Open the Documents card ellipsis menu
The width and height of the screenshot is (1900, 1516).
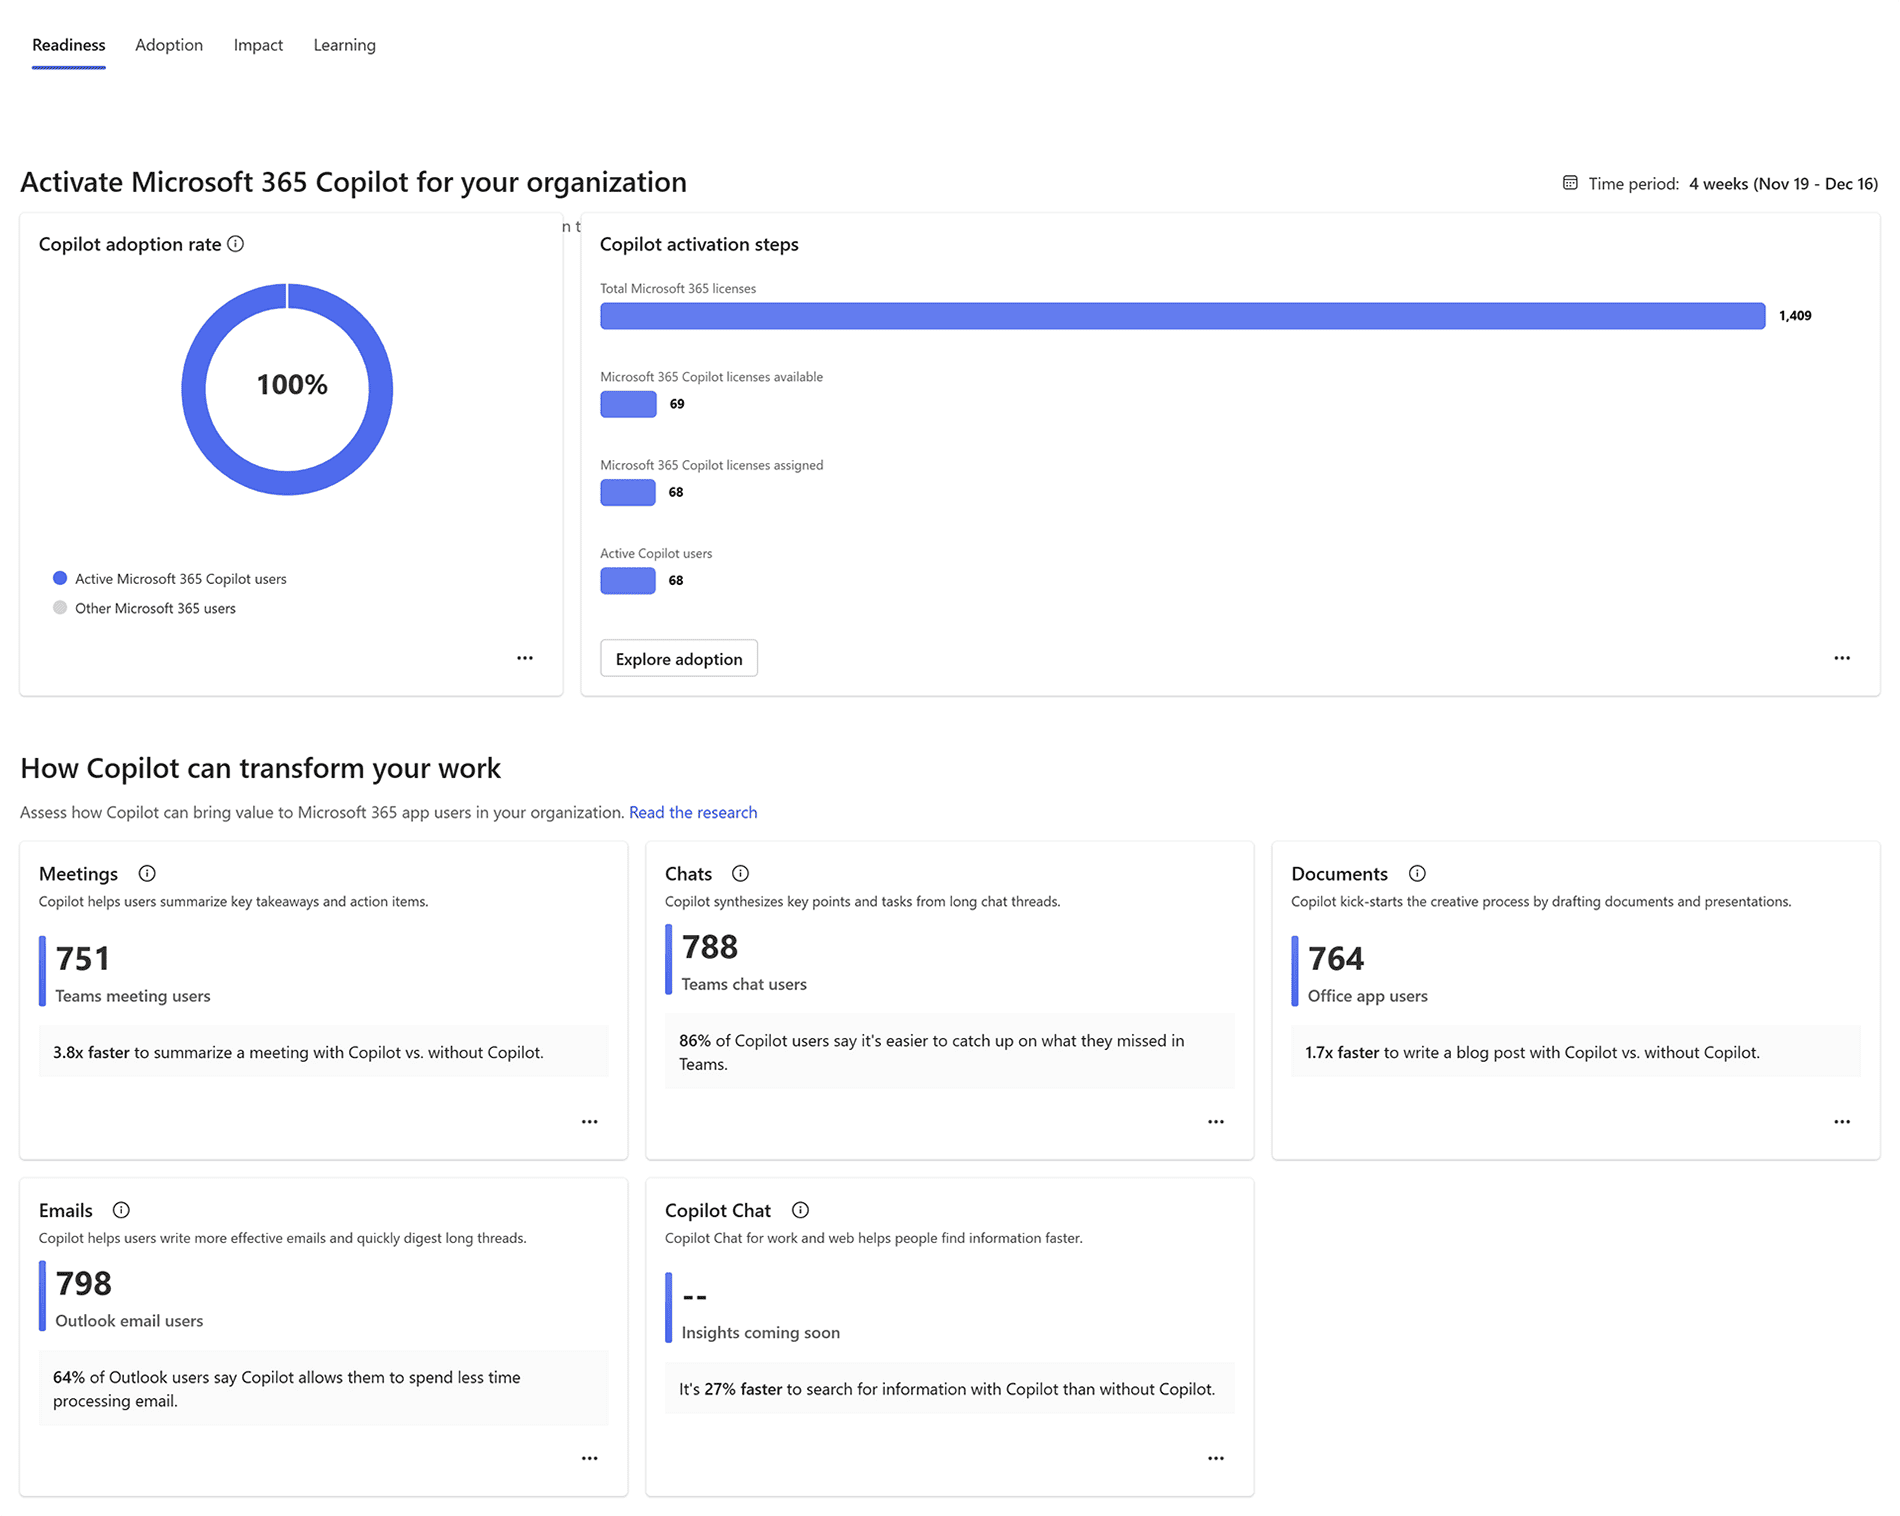click(1842, 1122)
